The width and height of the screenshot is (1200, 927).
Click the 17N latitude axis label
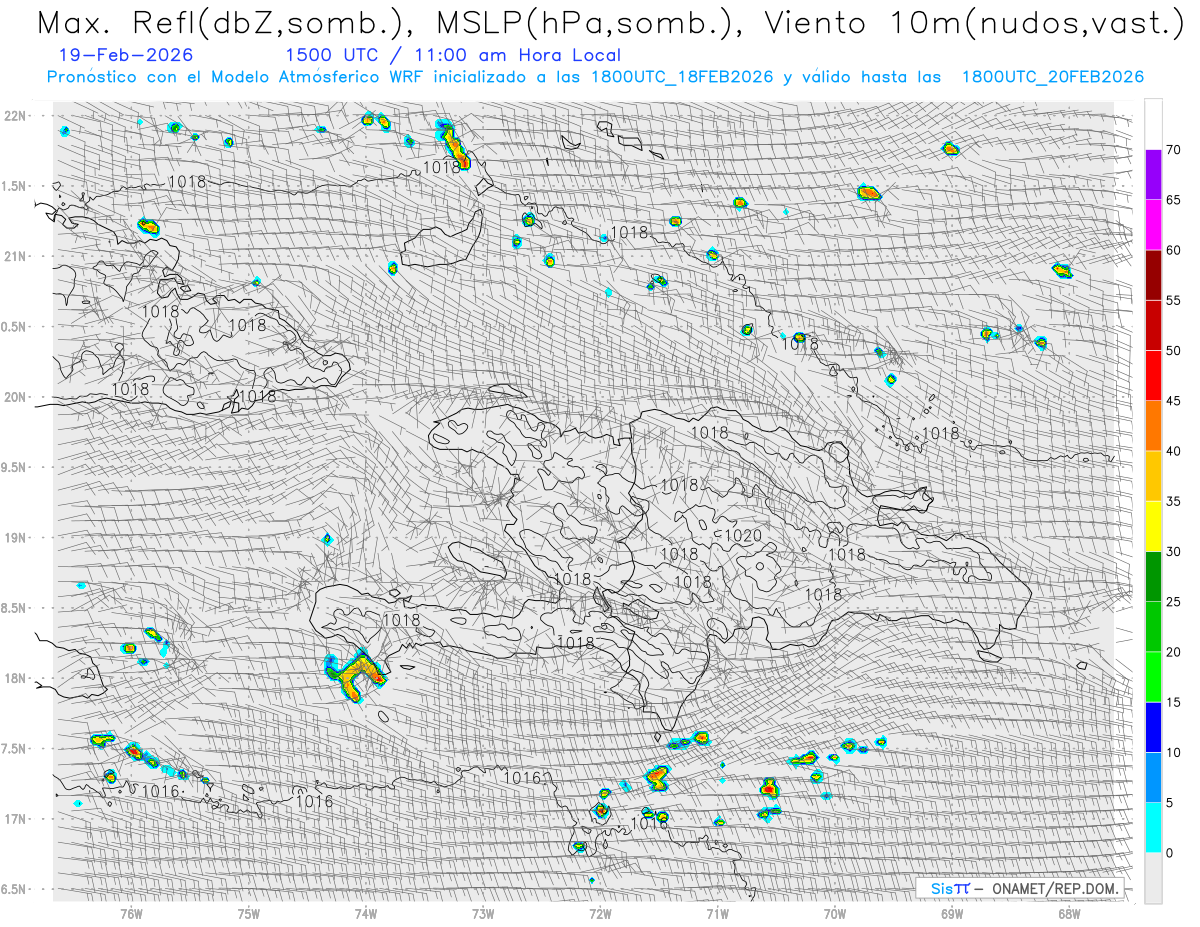[x=16, y=819]
